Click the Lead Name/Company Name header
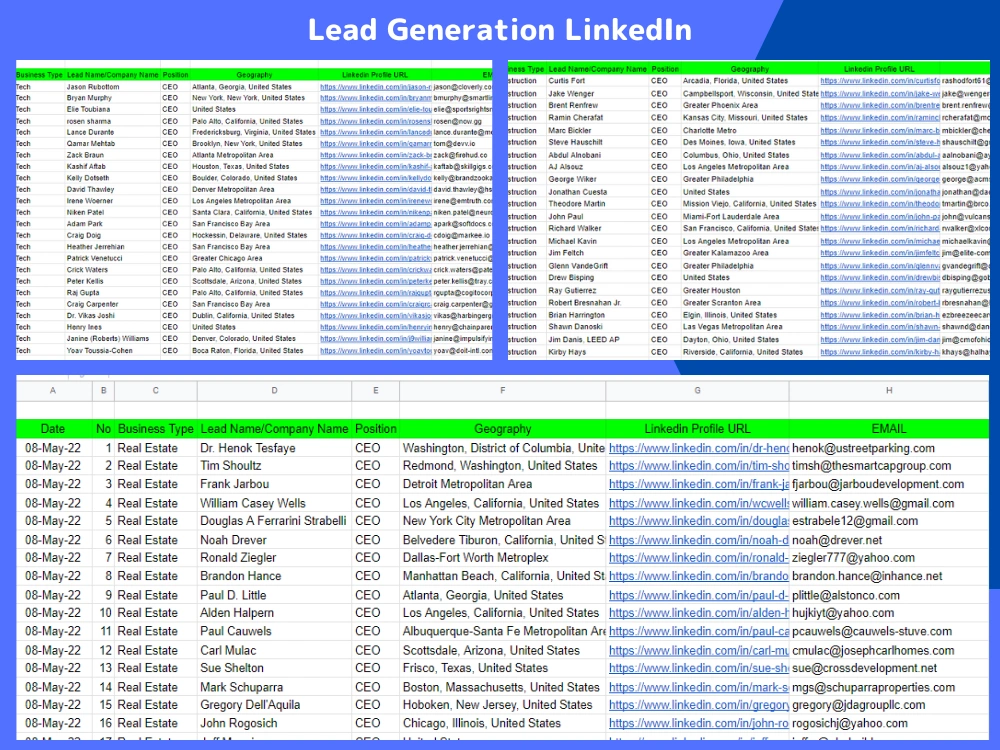 (274, 429)
